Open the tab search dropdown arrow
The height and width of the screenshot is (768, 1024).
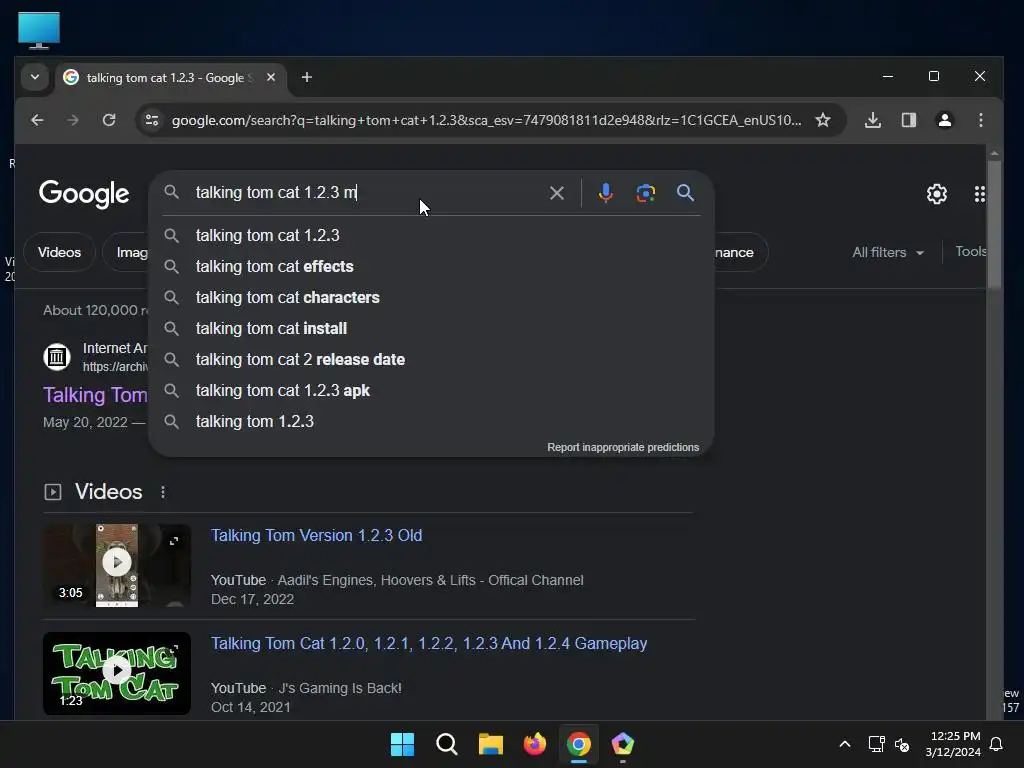pyautogui.click(x=35, y=78)
